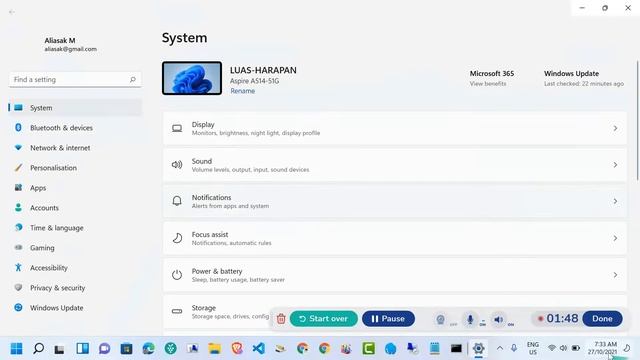This screenshot has width=640, height=360.
Task: Click the Accessibility figure icon
Action: point(18,267)
